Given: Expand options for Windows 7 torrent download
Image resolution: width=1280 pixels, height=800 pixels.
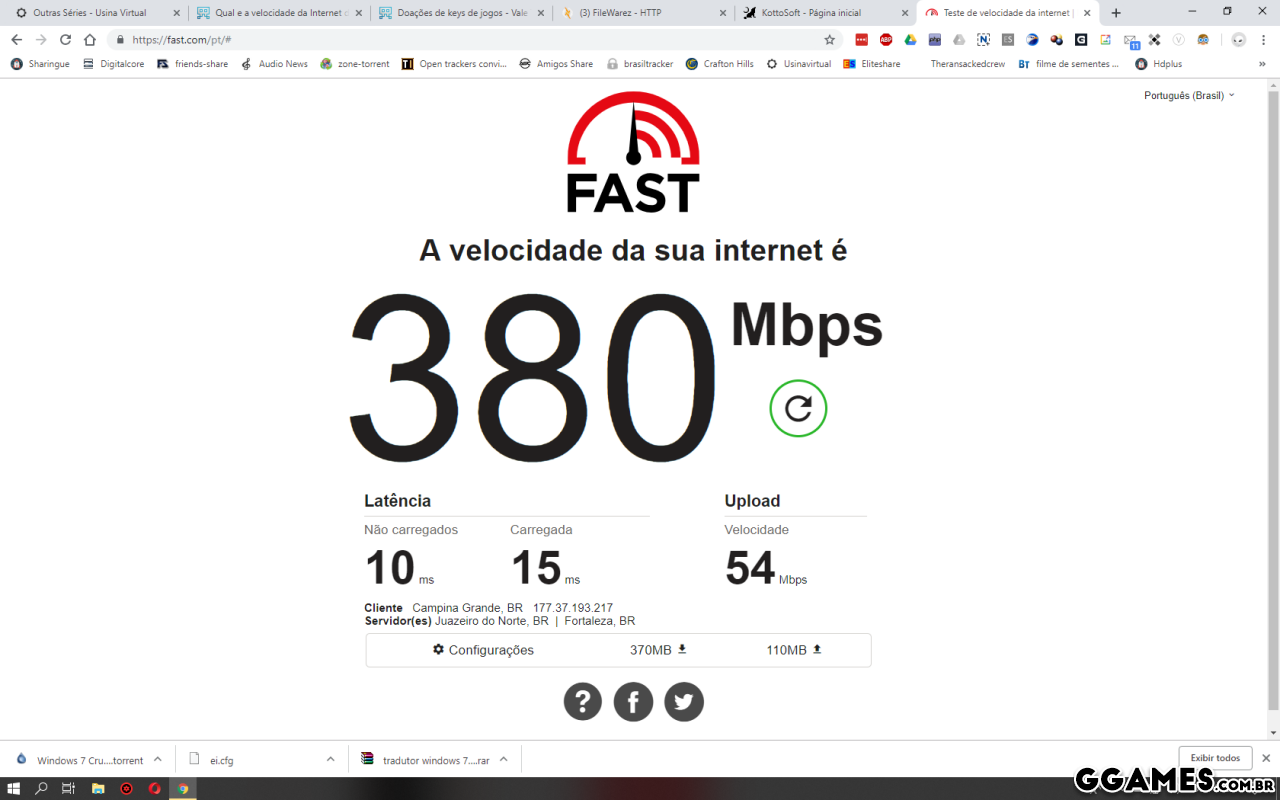Looking at the screenshot, I should pos(157,760).
